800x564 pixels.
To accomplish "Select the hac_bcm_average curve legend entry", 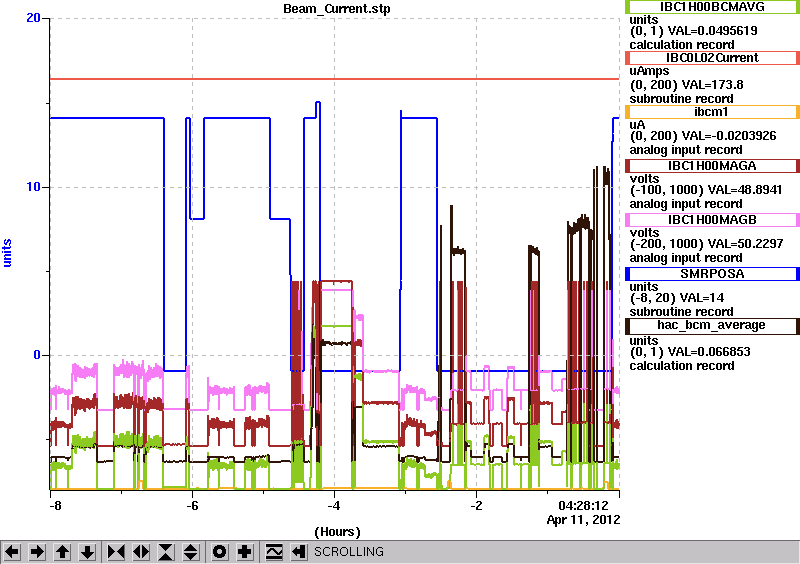I will click(x=712, y=326).
